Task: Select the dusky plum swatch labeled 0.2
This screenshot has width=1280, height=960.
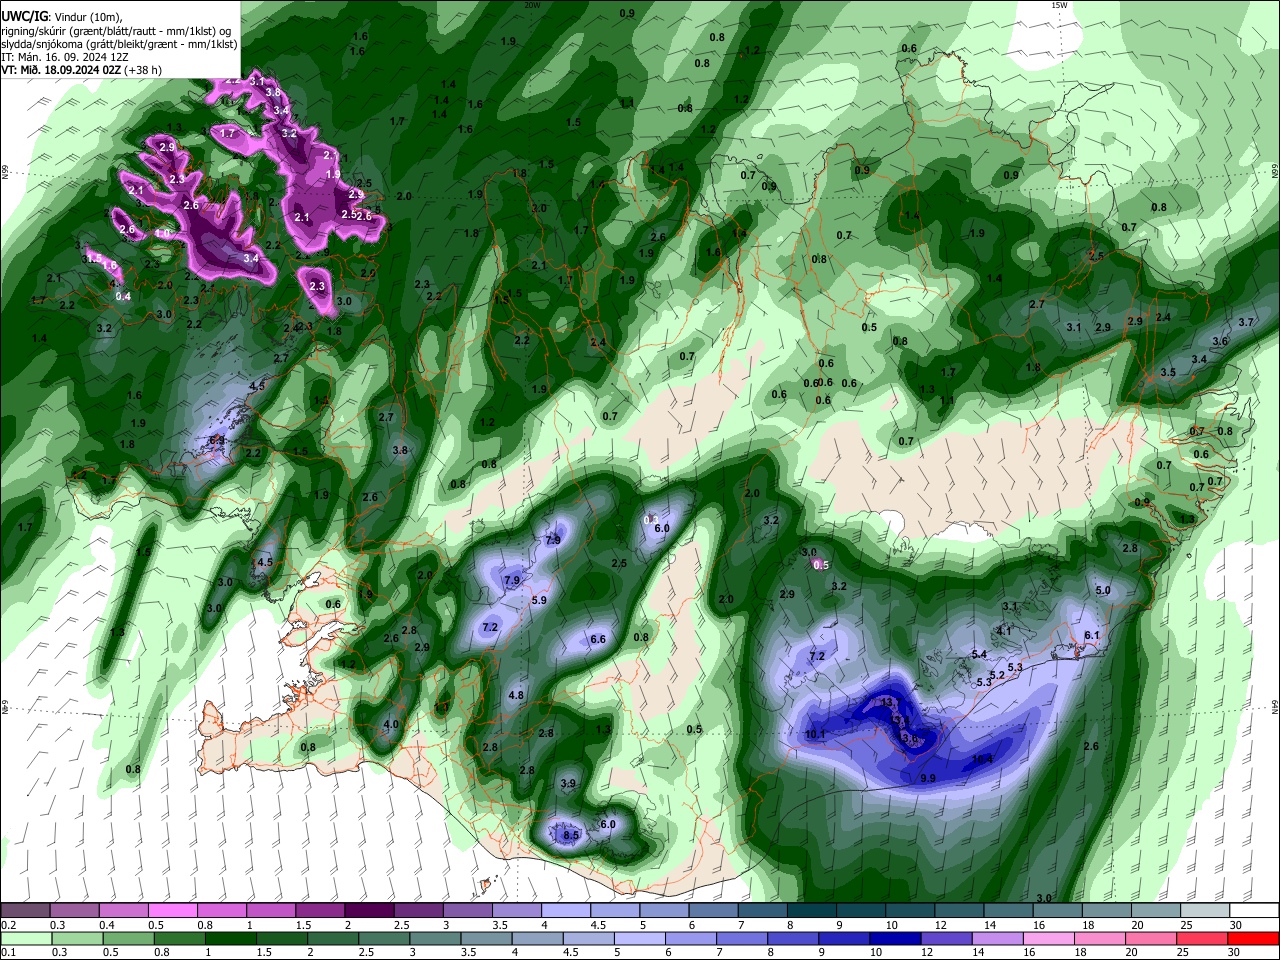Action: click(24, 910)
